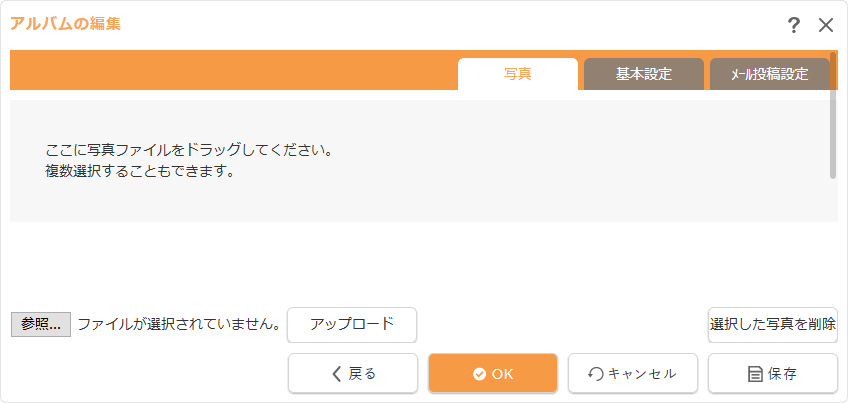Select the メール投稿設定 tab
The width and height of the screenshot is (848, 403).
coord(769,74)
